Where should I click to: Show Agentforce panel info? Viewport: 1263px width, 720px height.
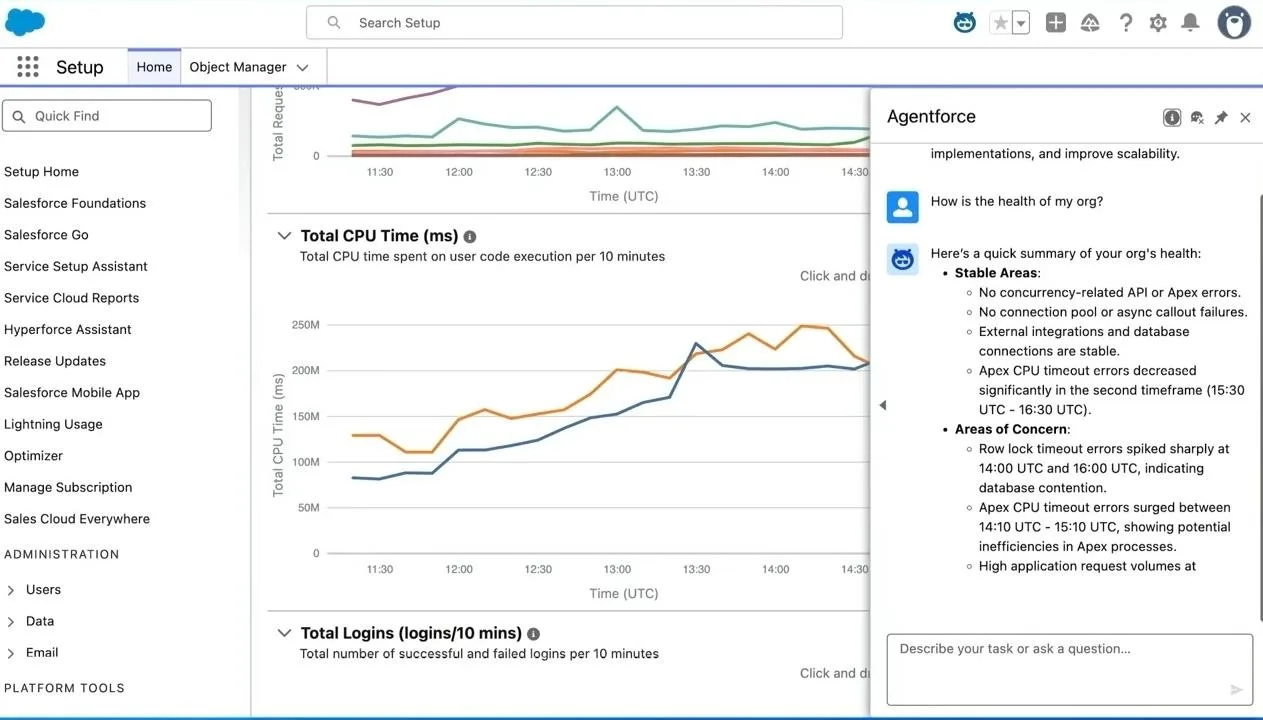[1172, 118]
